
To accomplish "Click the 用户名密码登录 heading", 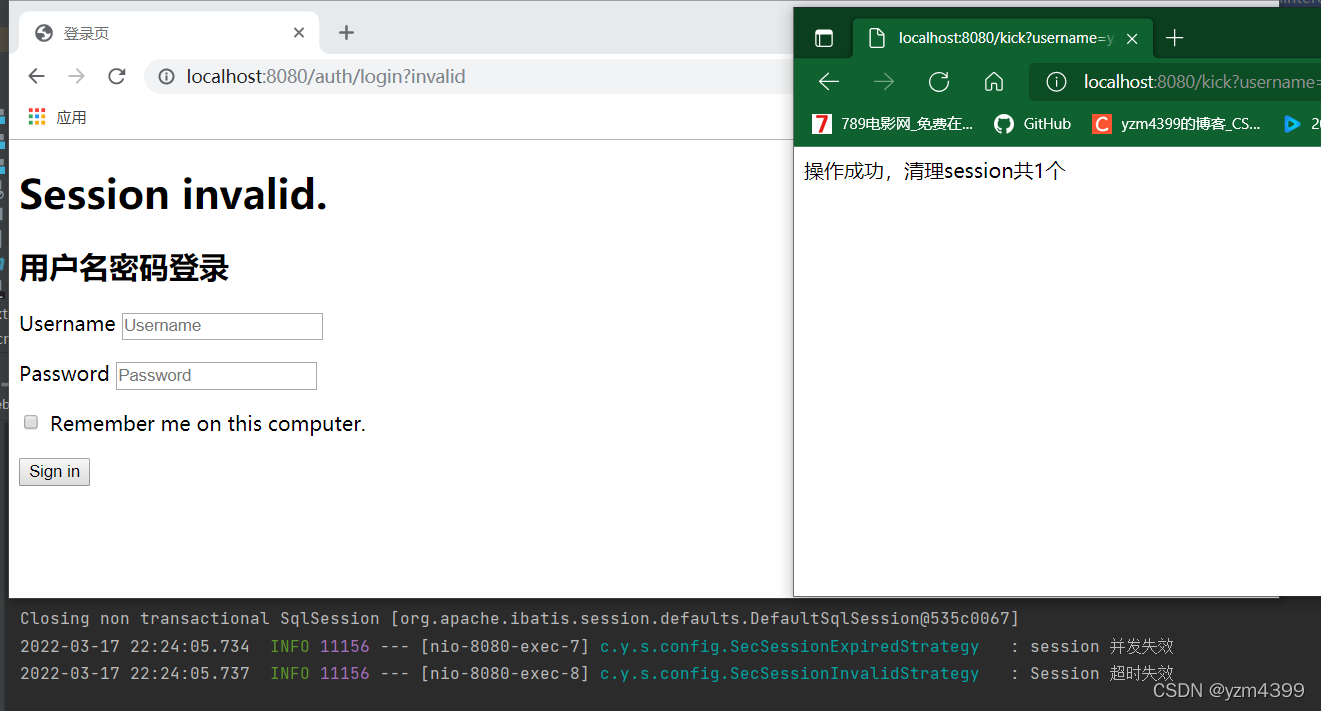I will pyautogui.click(x=124, y=268).
